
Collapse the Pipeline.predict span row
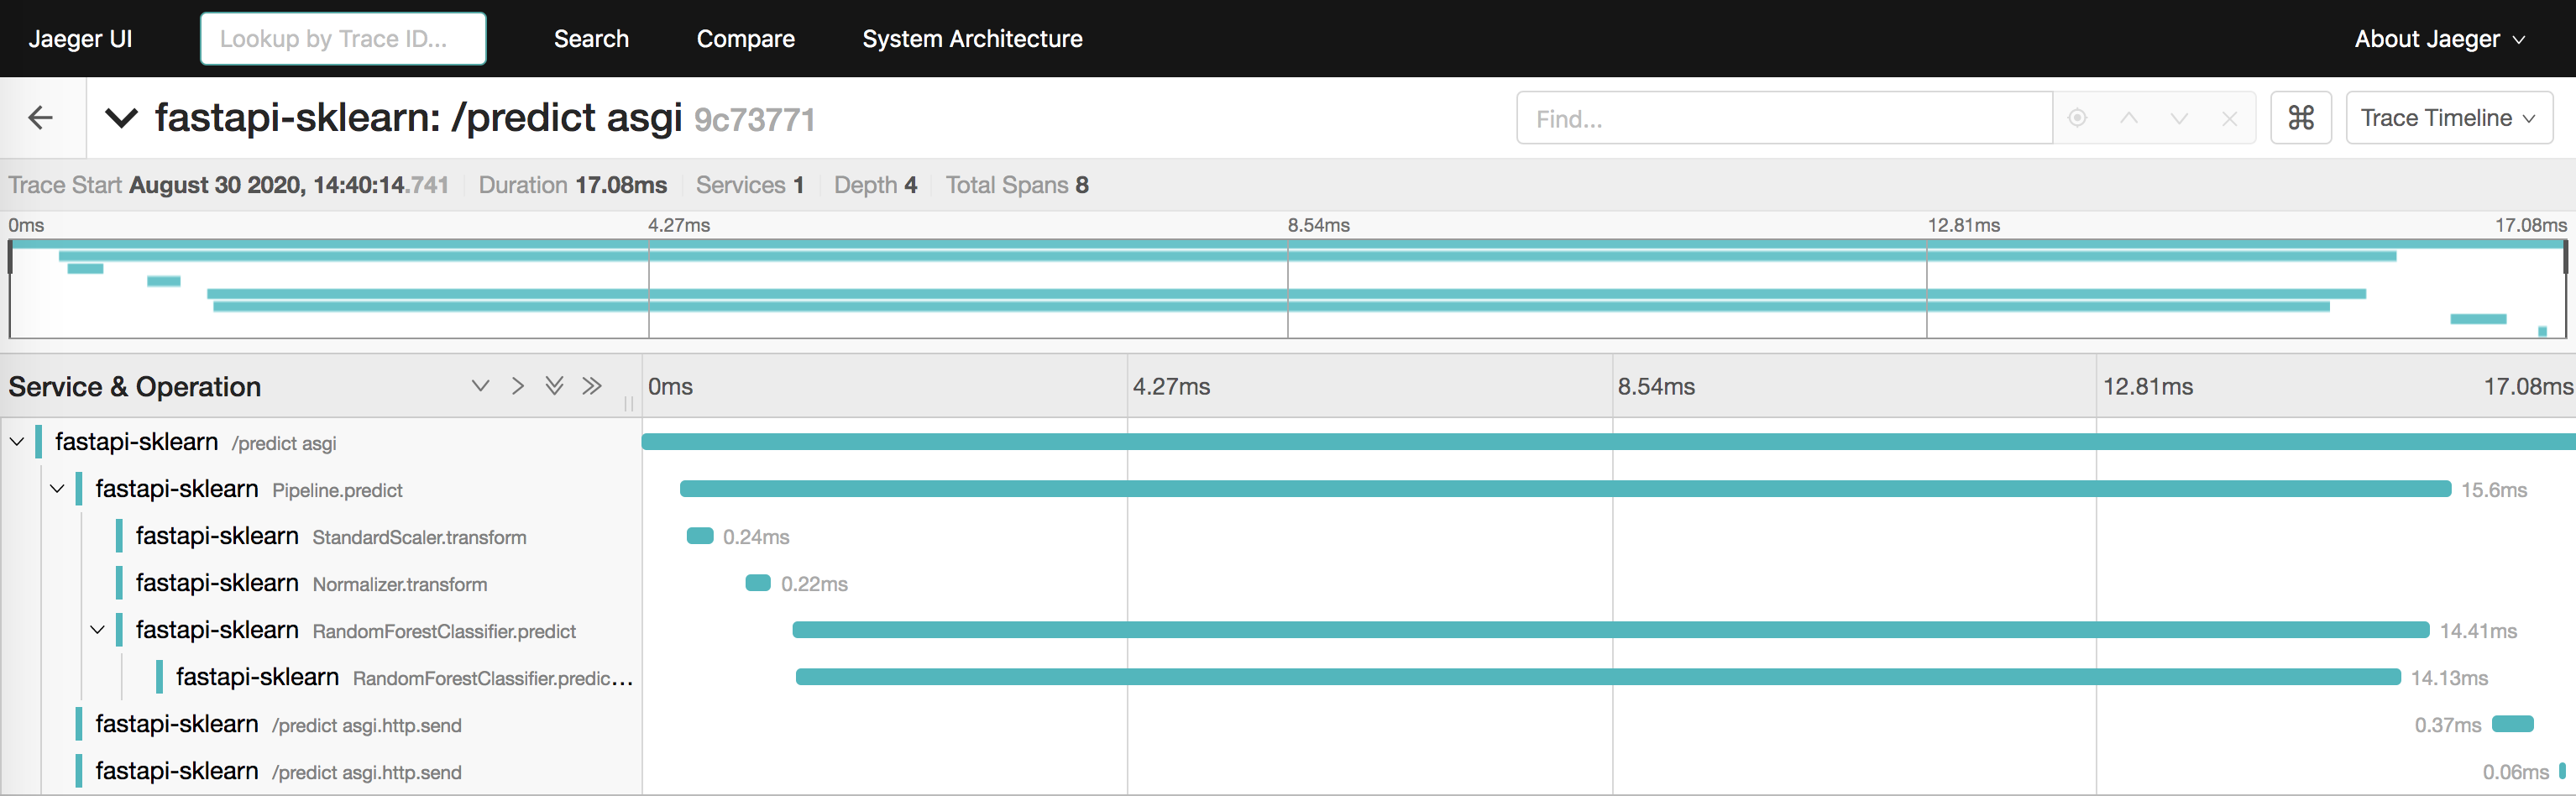click(x=57, y=489)
